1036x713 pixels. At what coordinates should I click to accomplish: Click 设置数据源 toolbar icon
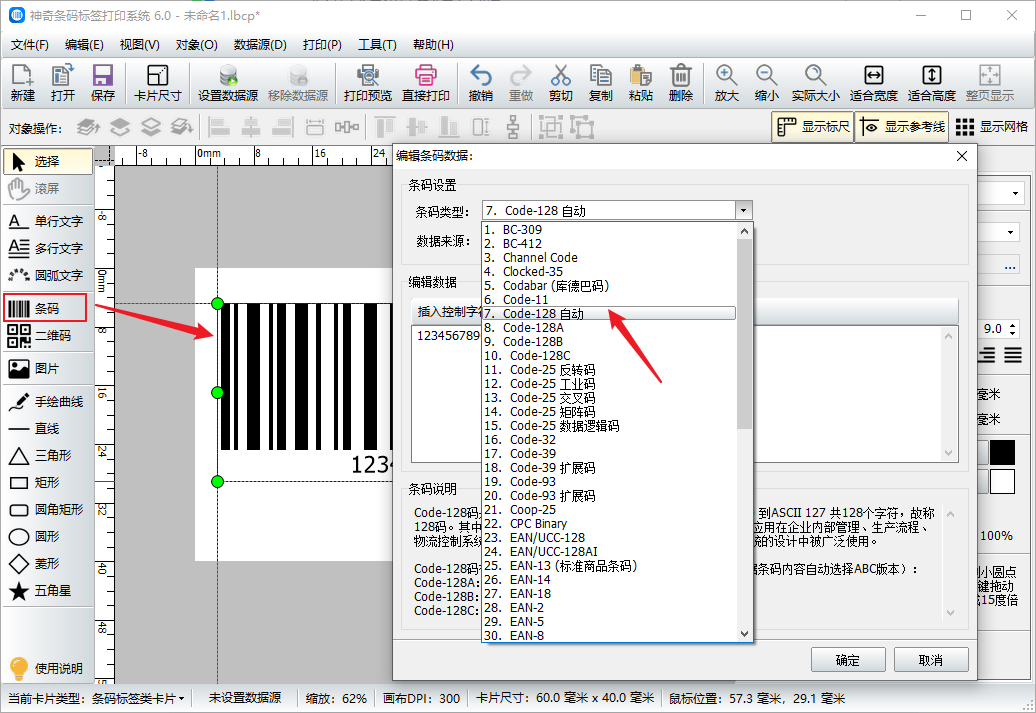coord(228,83)
